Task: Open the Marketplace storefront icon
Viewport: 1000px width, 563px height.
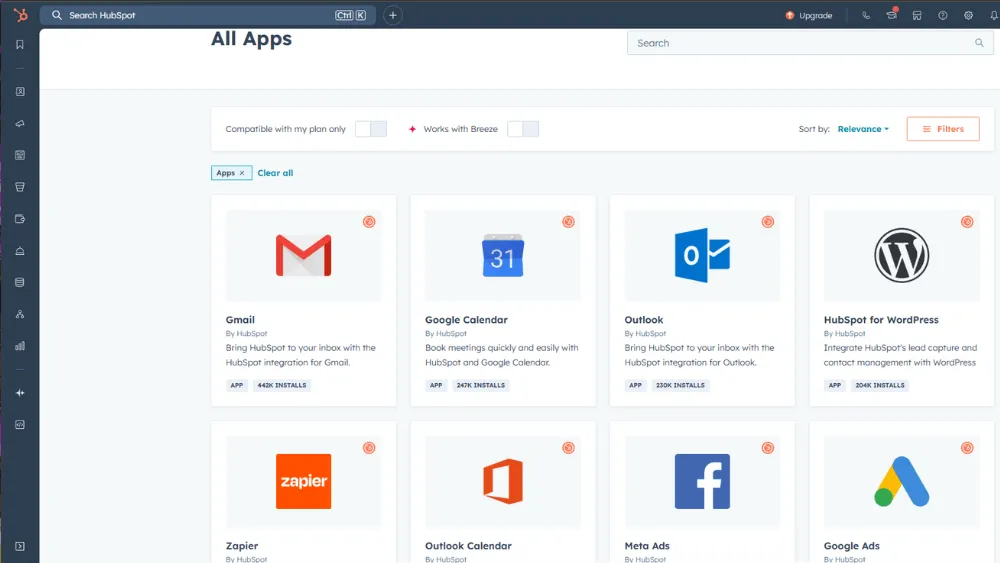Action: click(x=917, y=15)
